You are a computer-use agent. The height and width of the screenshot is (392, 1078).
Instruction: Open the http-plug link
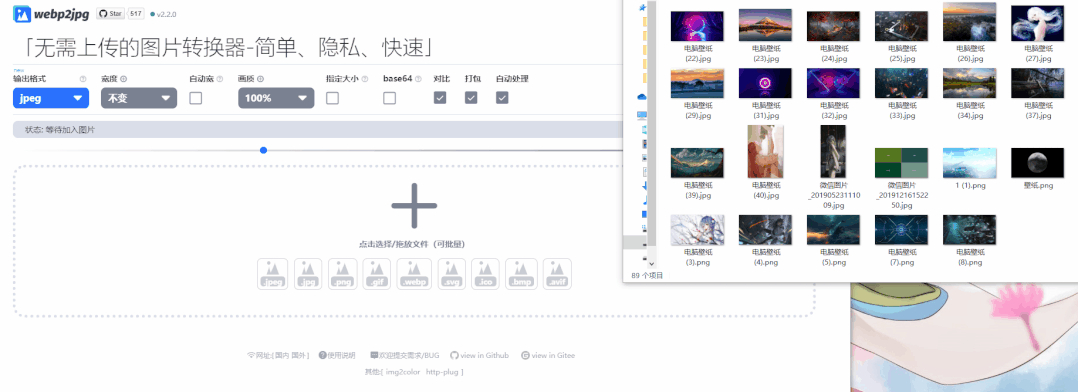[442, 372]
